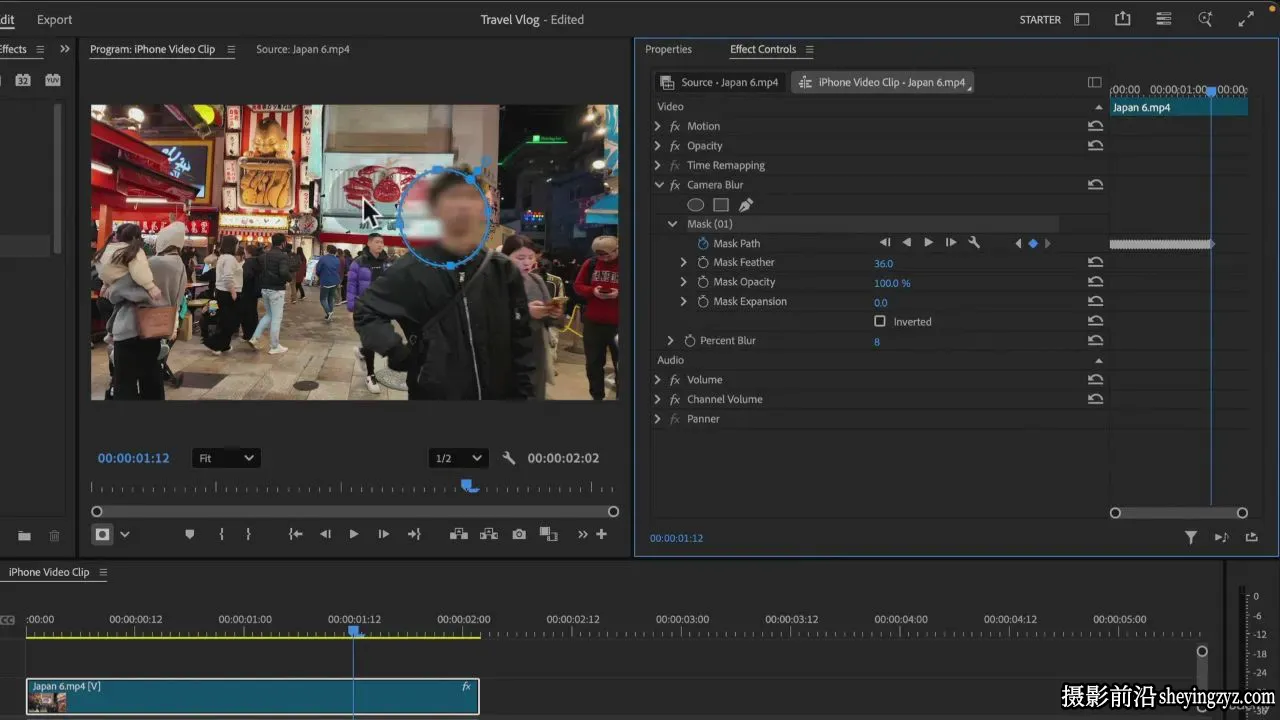
Task: Click Export Frame camera icon
Action: pos(519,535)
